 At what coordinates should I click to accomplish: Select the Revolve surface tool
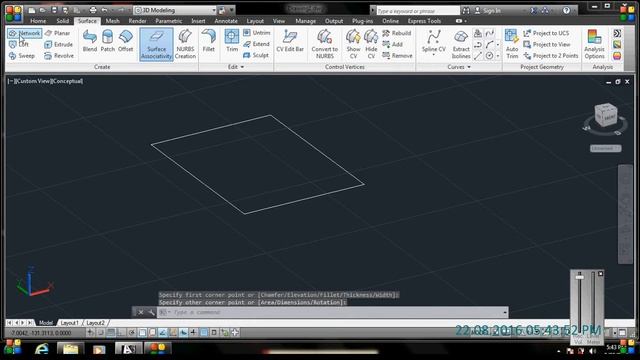pos(59,56)
